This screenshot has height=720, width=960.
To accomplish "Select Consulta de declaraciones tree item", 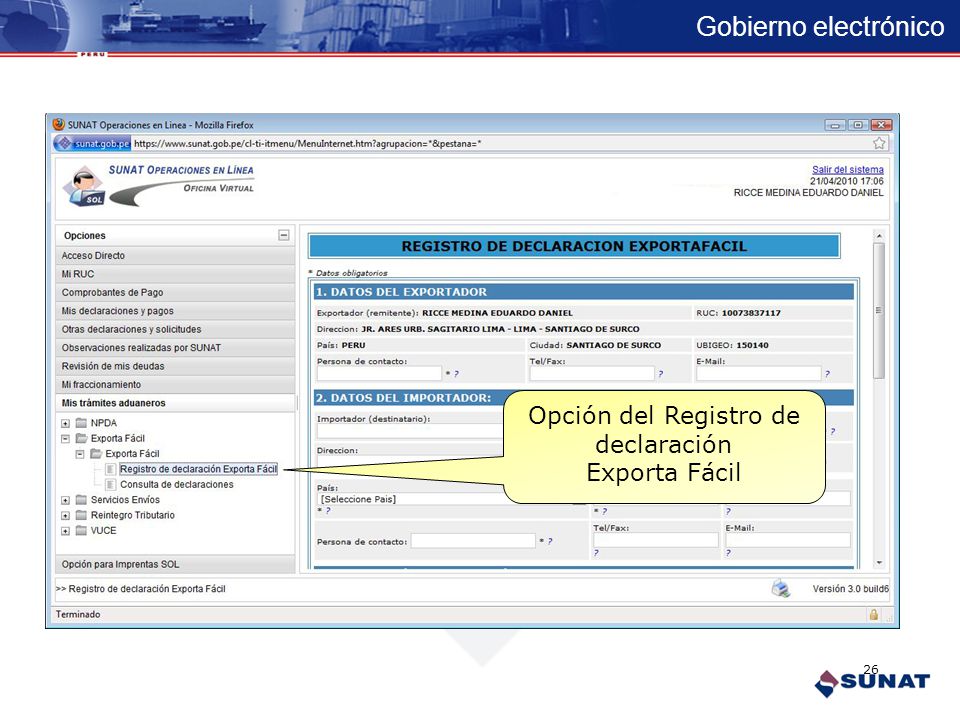I will click(x=176, y=484).
